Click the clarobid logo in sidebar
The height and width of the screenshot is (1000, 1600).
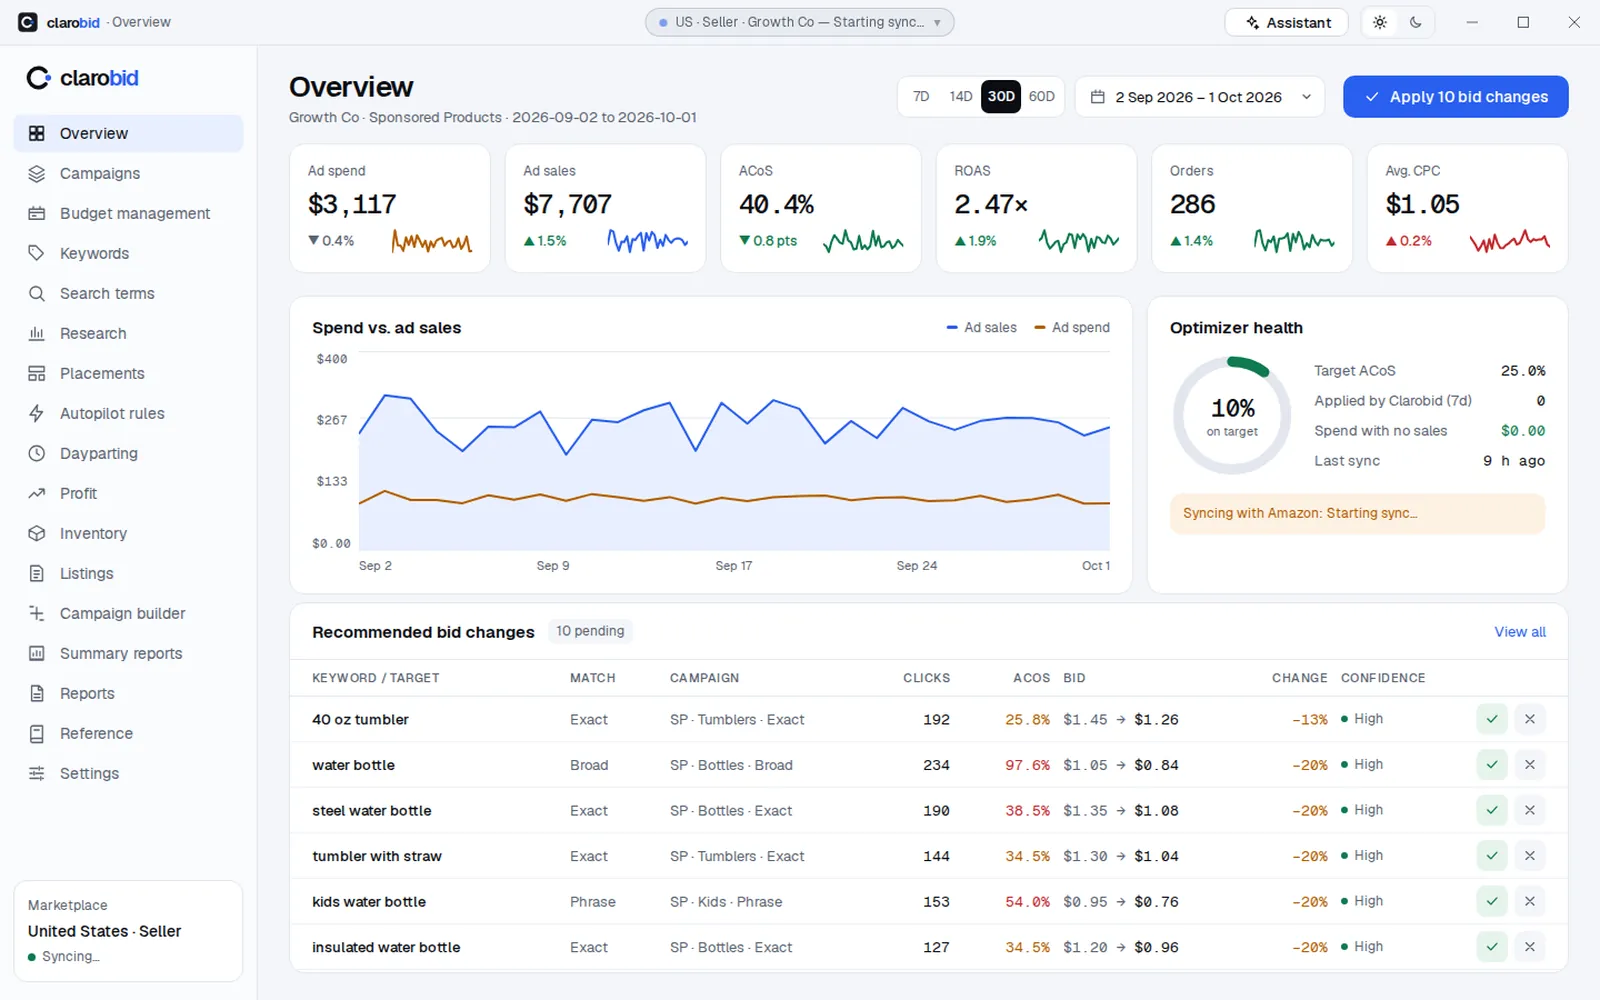click(82, 78)
